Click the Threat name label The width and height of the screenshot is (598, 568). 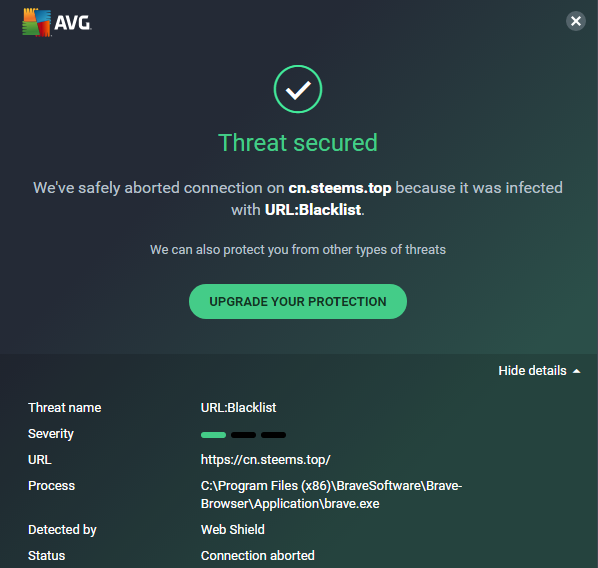click(64, 408)
